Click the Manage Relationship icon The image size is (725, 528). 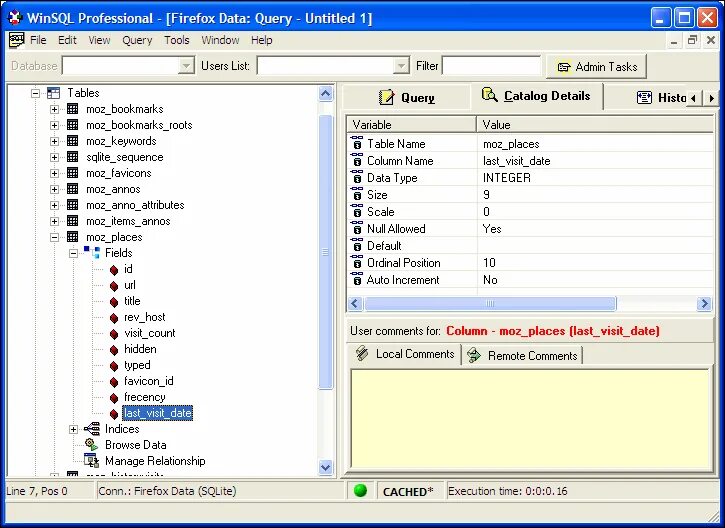pyautogui.click(x=92, y=460)
